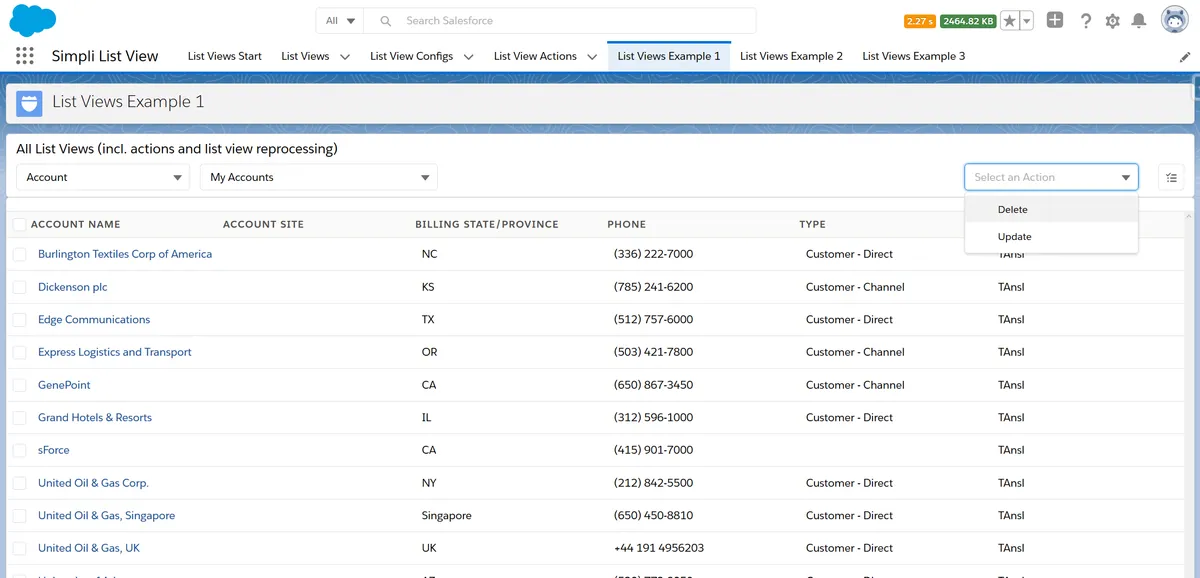Sort by the Account Name column header
The height and width of the screenshot is (578, 1200).
click(x=75, y=225)
